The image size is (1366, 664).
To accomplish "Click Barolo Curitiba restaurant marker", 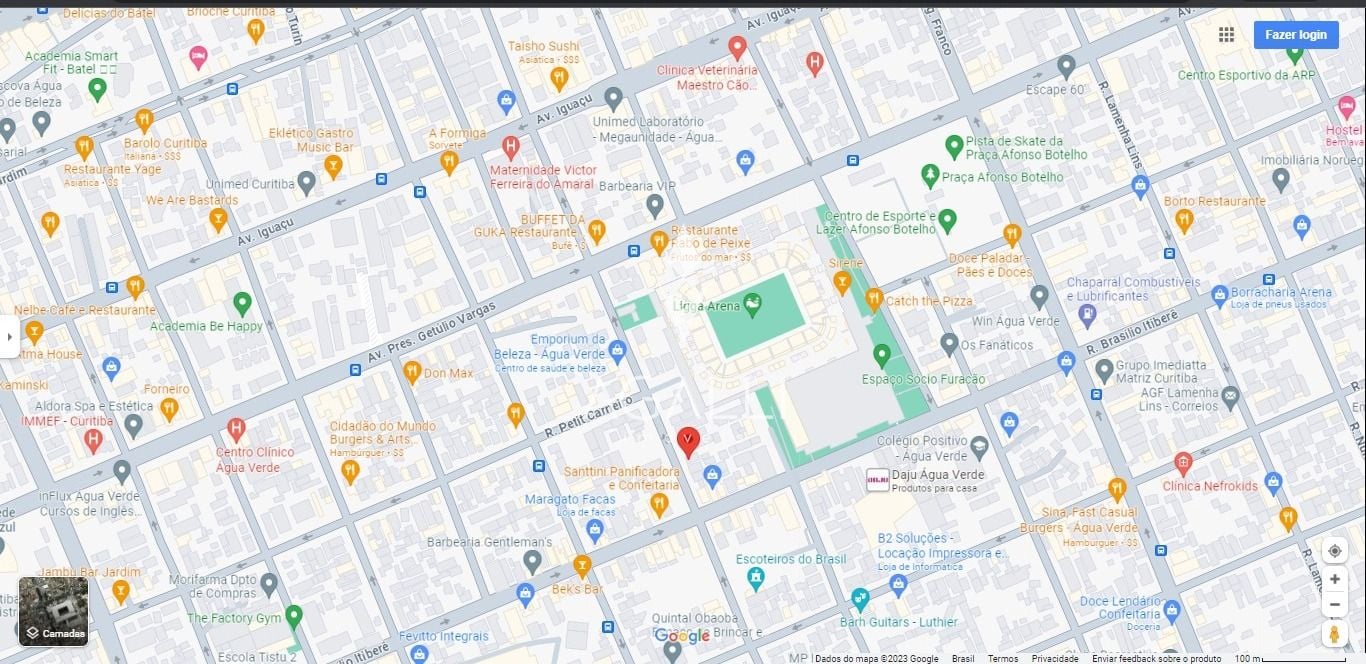I will (144, 121).
